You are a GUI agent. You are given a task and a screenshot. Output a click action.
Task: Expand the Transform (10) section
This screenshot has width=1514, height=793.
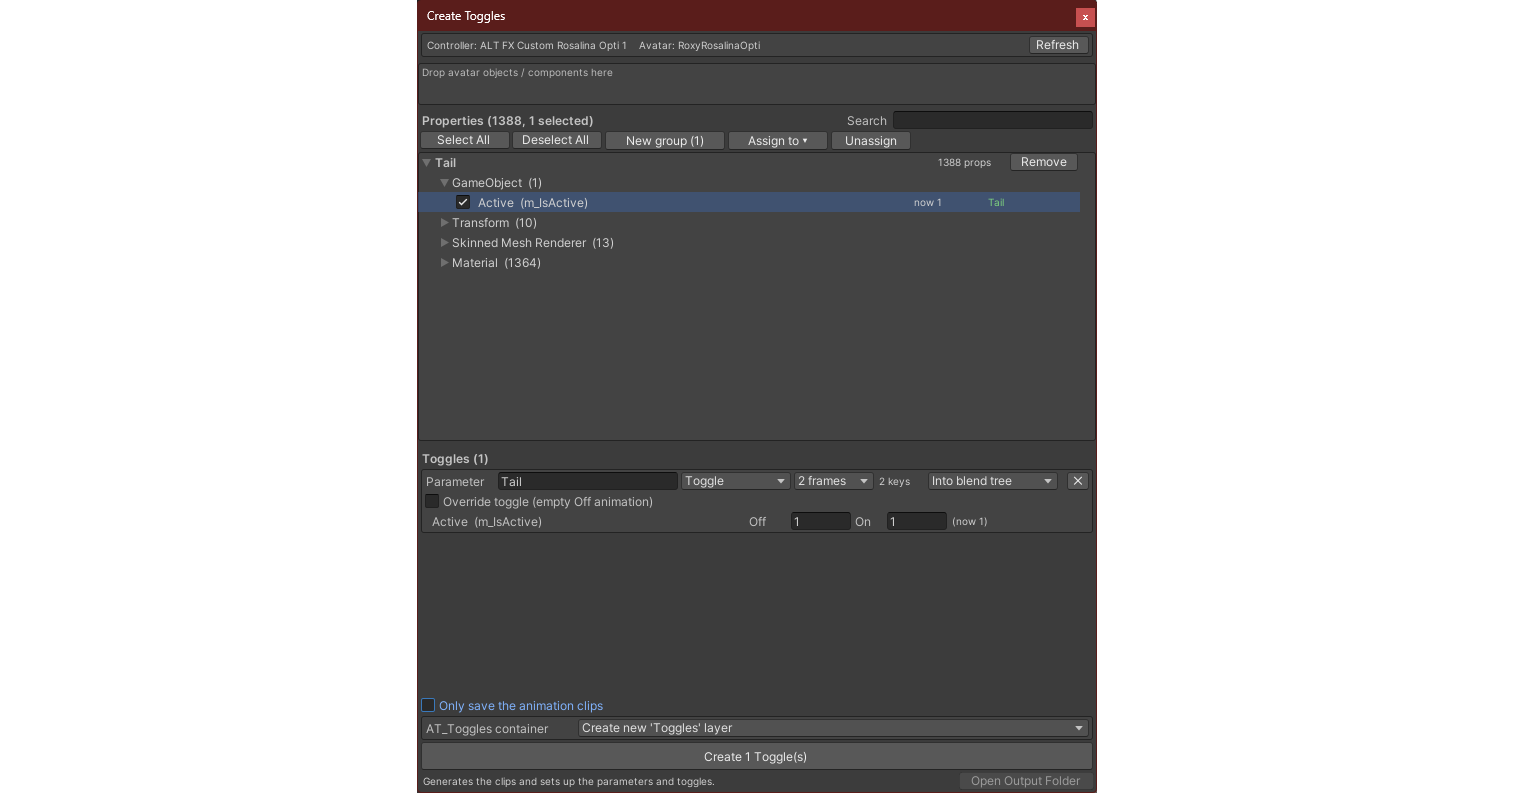tap(444, 223)
